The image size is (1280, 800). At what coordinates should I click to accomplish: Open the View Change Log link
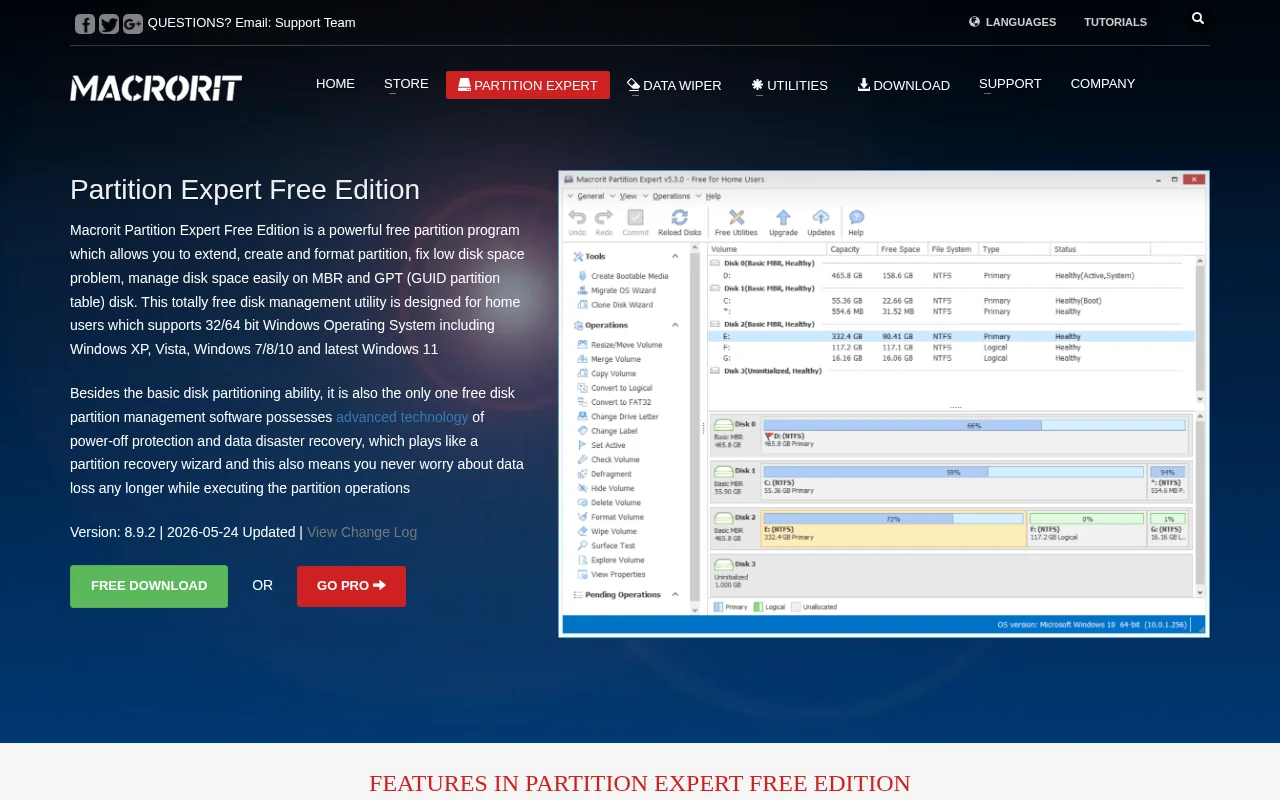[362, 532]
